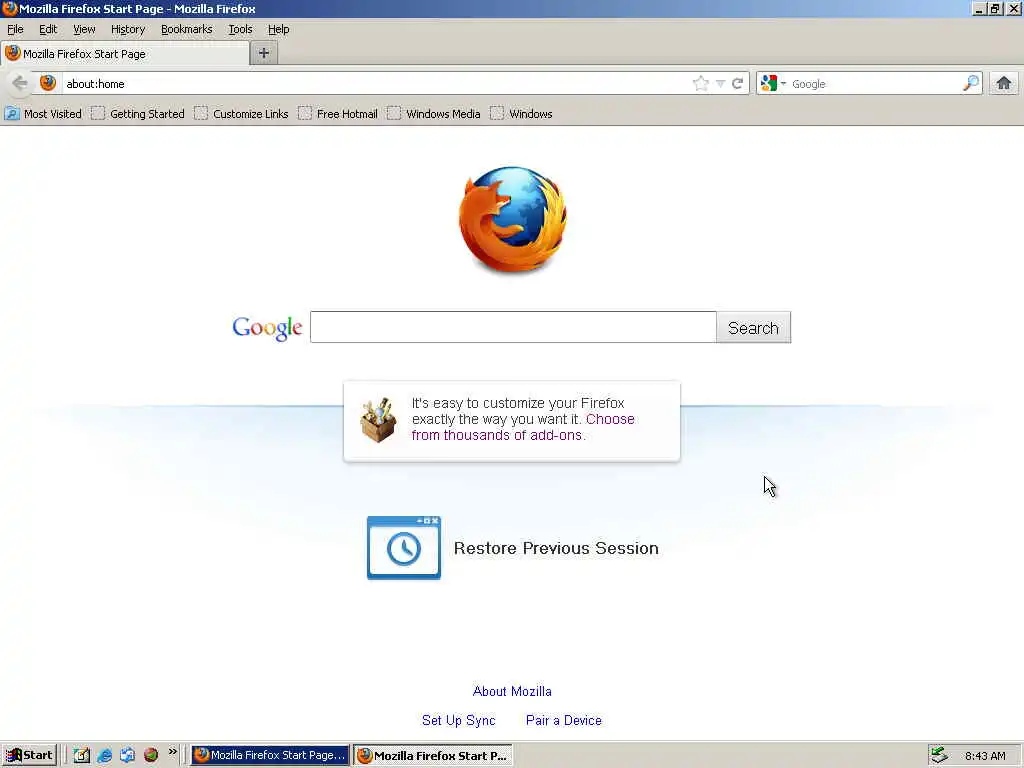Open the Most Visited bookmarks folder
This screenshot has width=1024, height=768.
44,114
